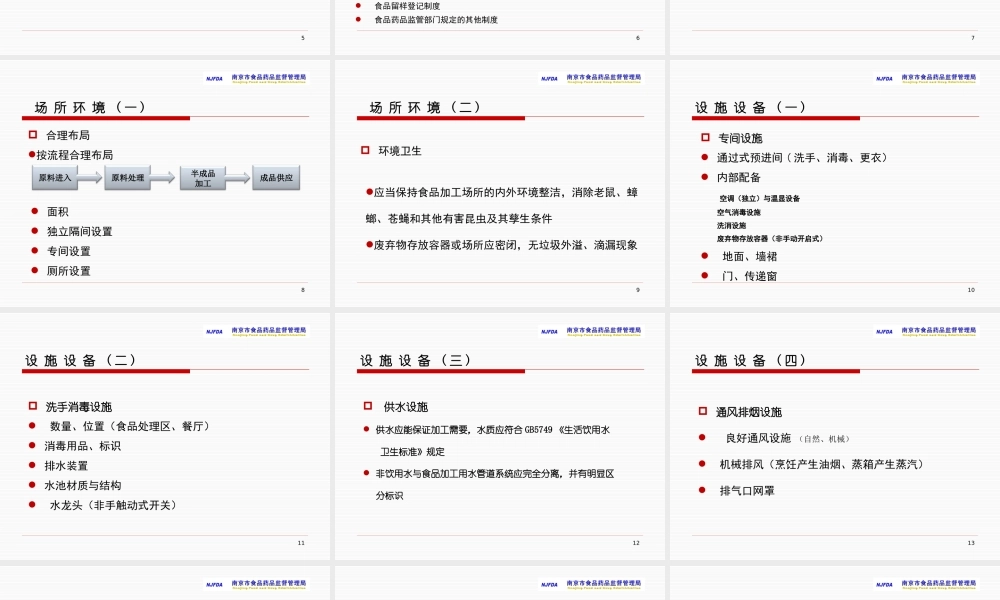
Task: Click the bullet starting 非饮用水与食品加工用水
Action: pyautogui.click(x=495, y=485)
